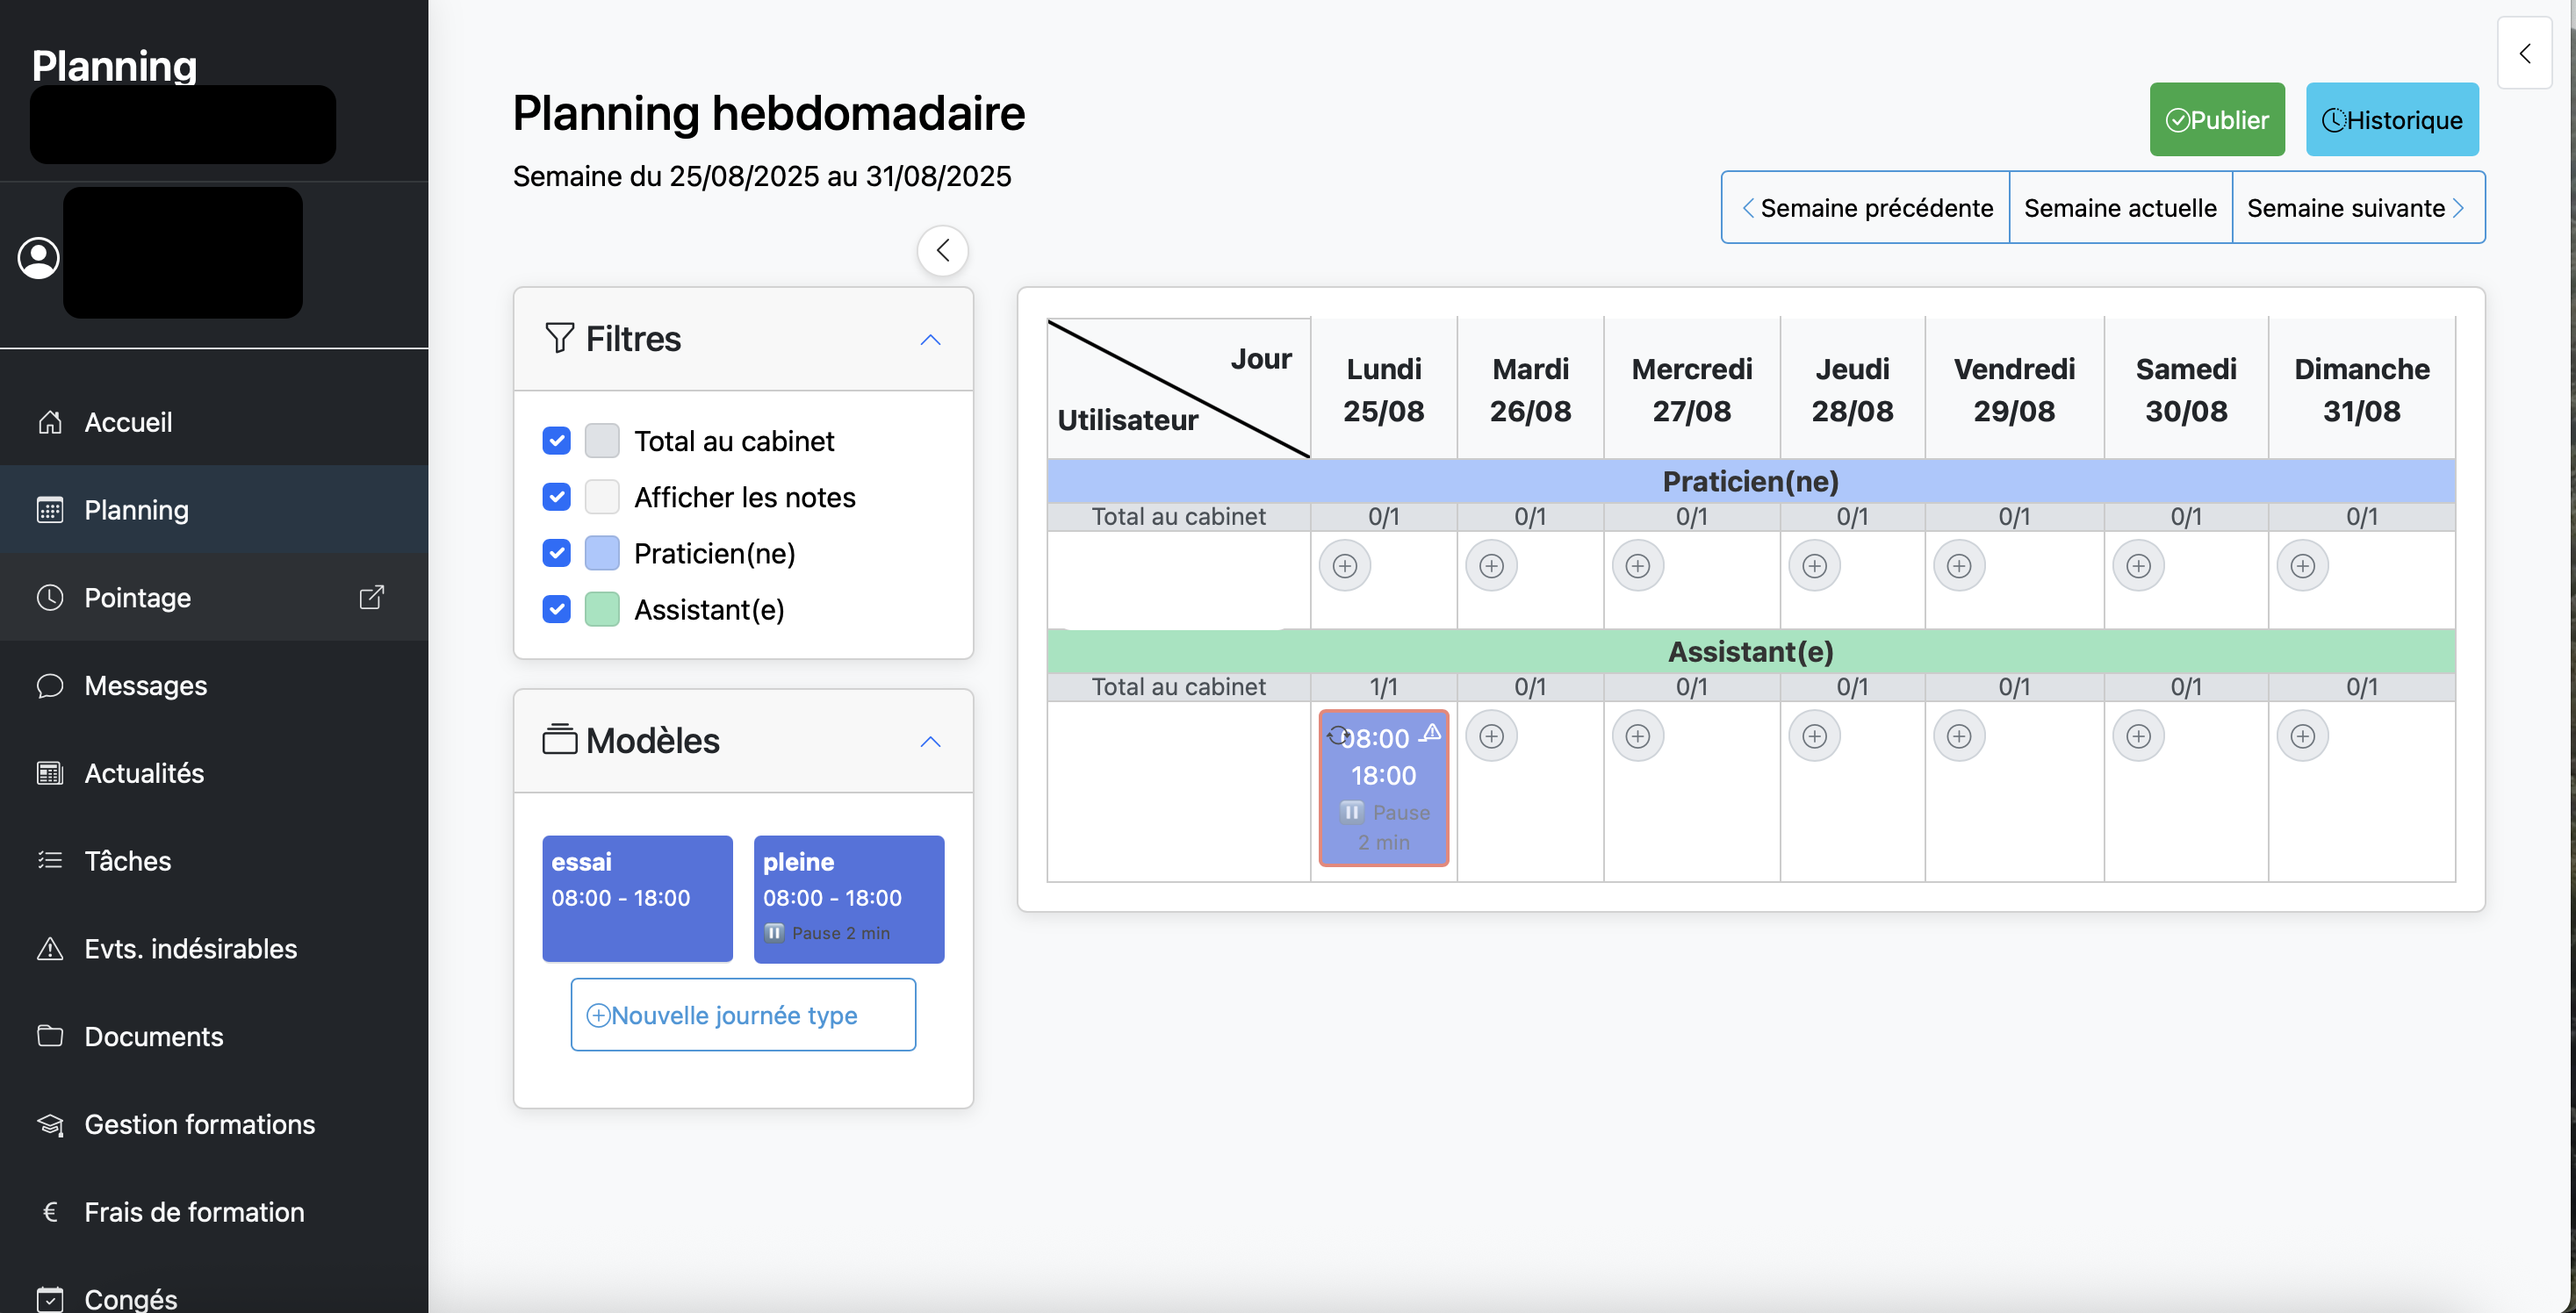Disable the Assistant(e) filter checkbox
2576x1313 pixels.
click(556, 609)
